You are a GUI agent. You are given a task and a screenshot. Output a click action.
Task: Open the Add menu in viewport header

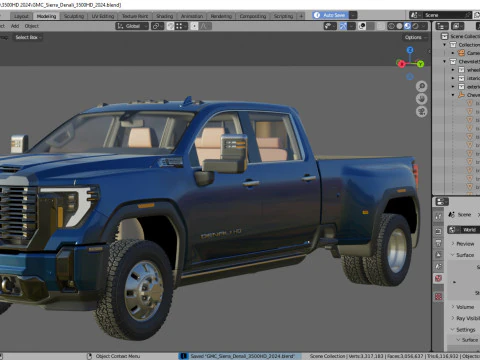15,26
